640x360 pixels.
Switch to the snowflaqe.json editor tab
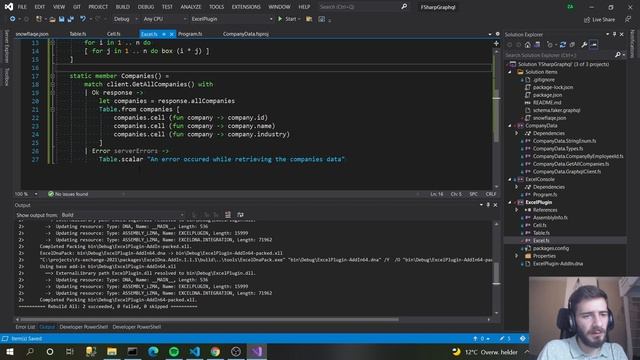32,34
